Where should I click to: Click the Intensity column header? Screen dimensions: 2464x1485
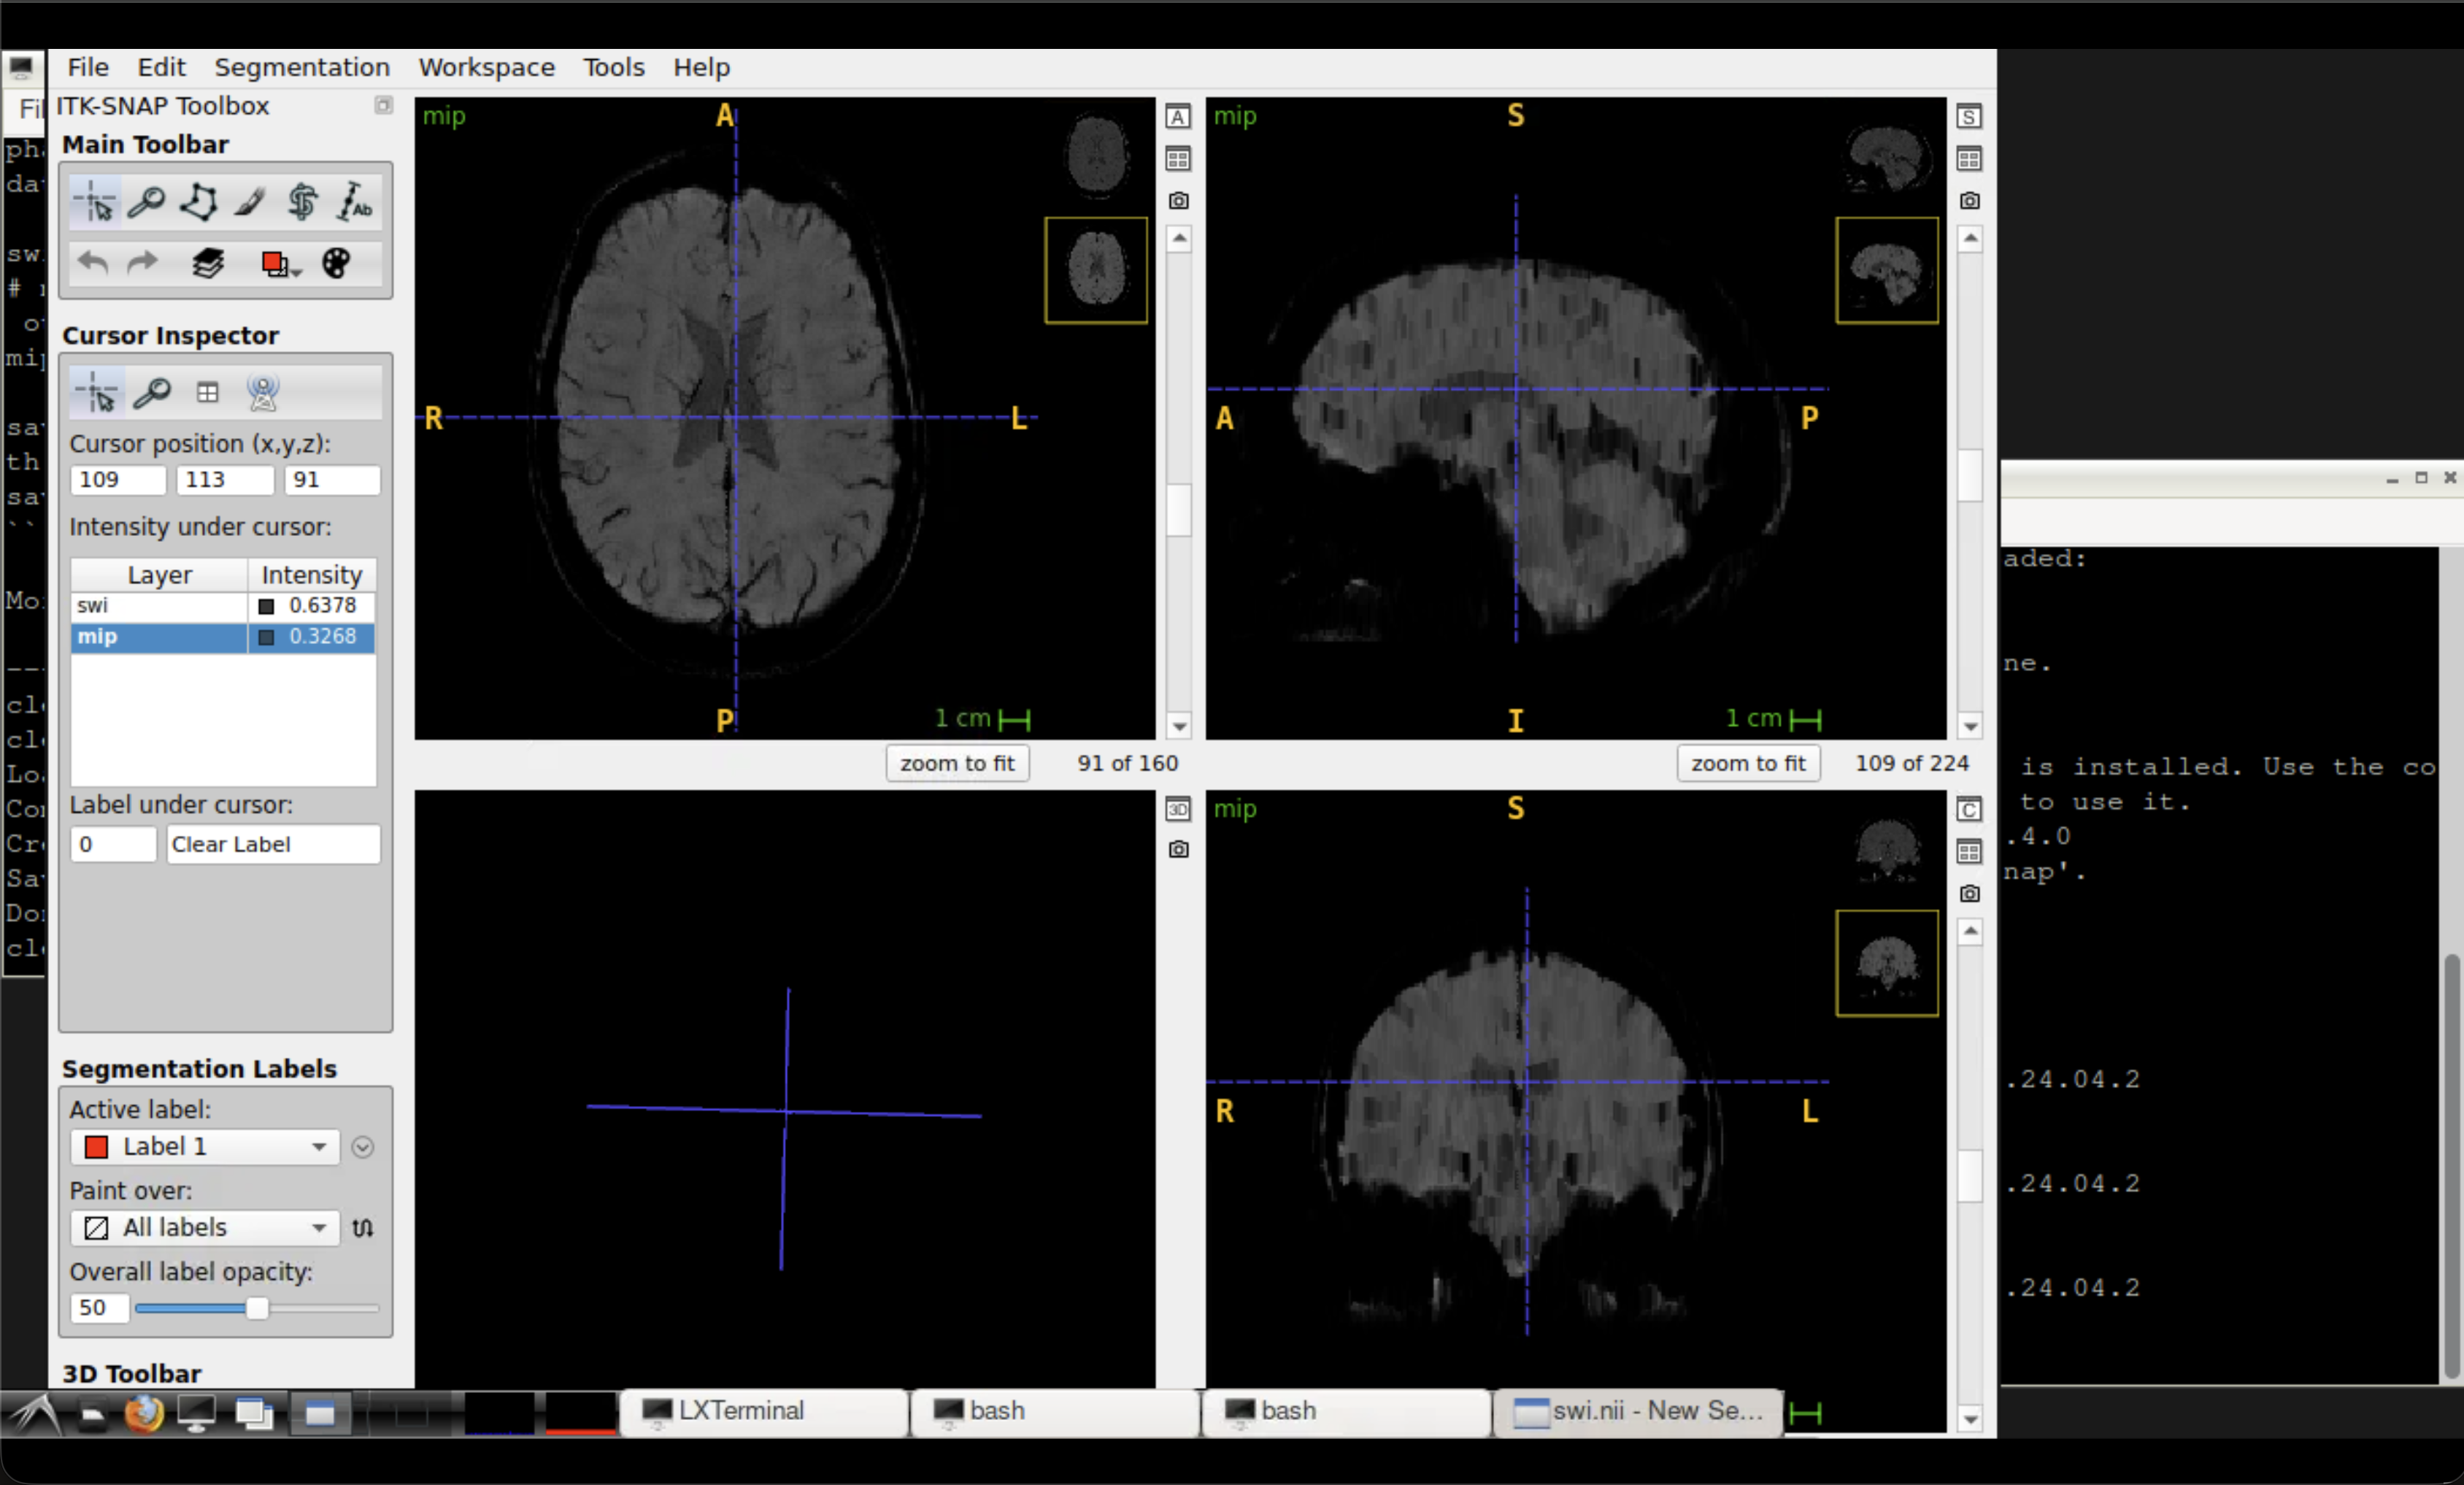point(312,575)
